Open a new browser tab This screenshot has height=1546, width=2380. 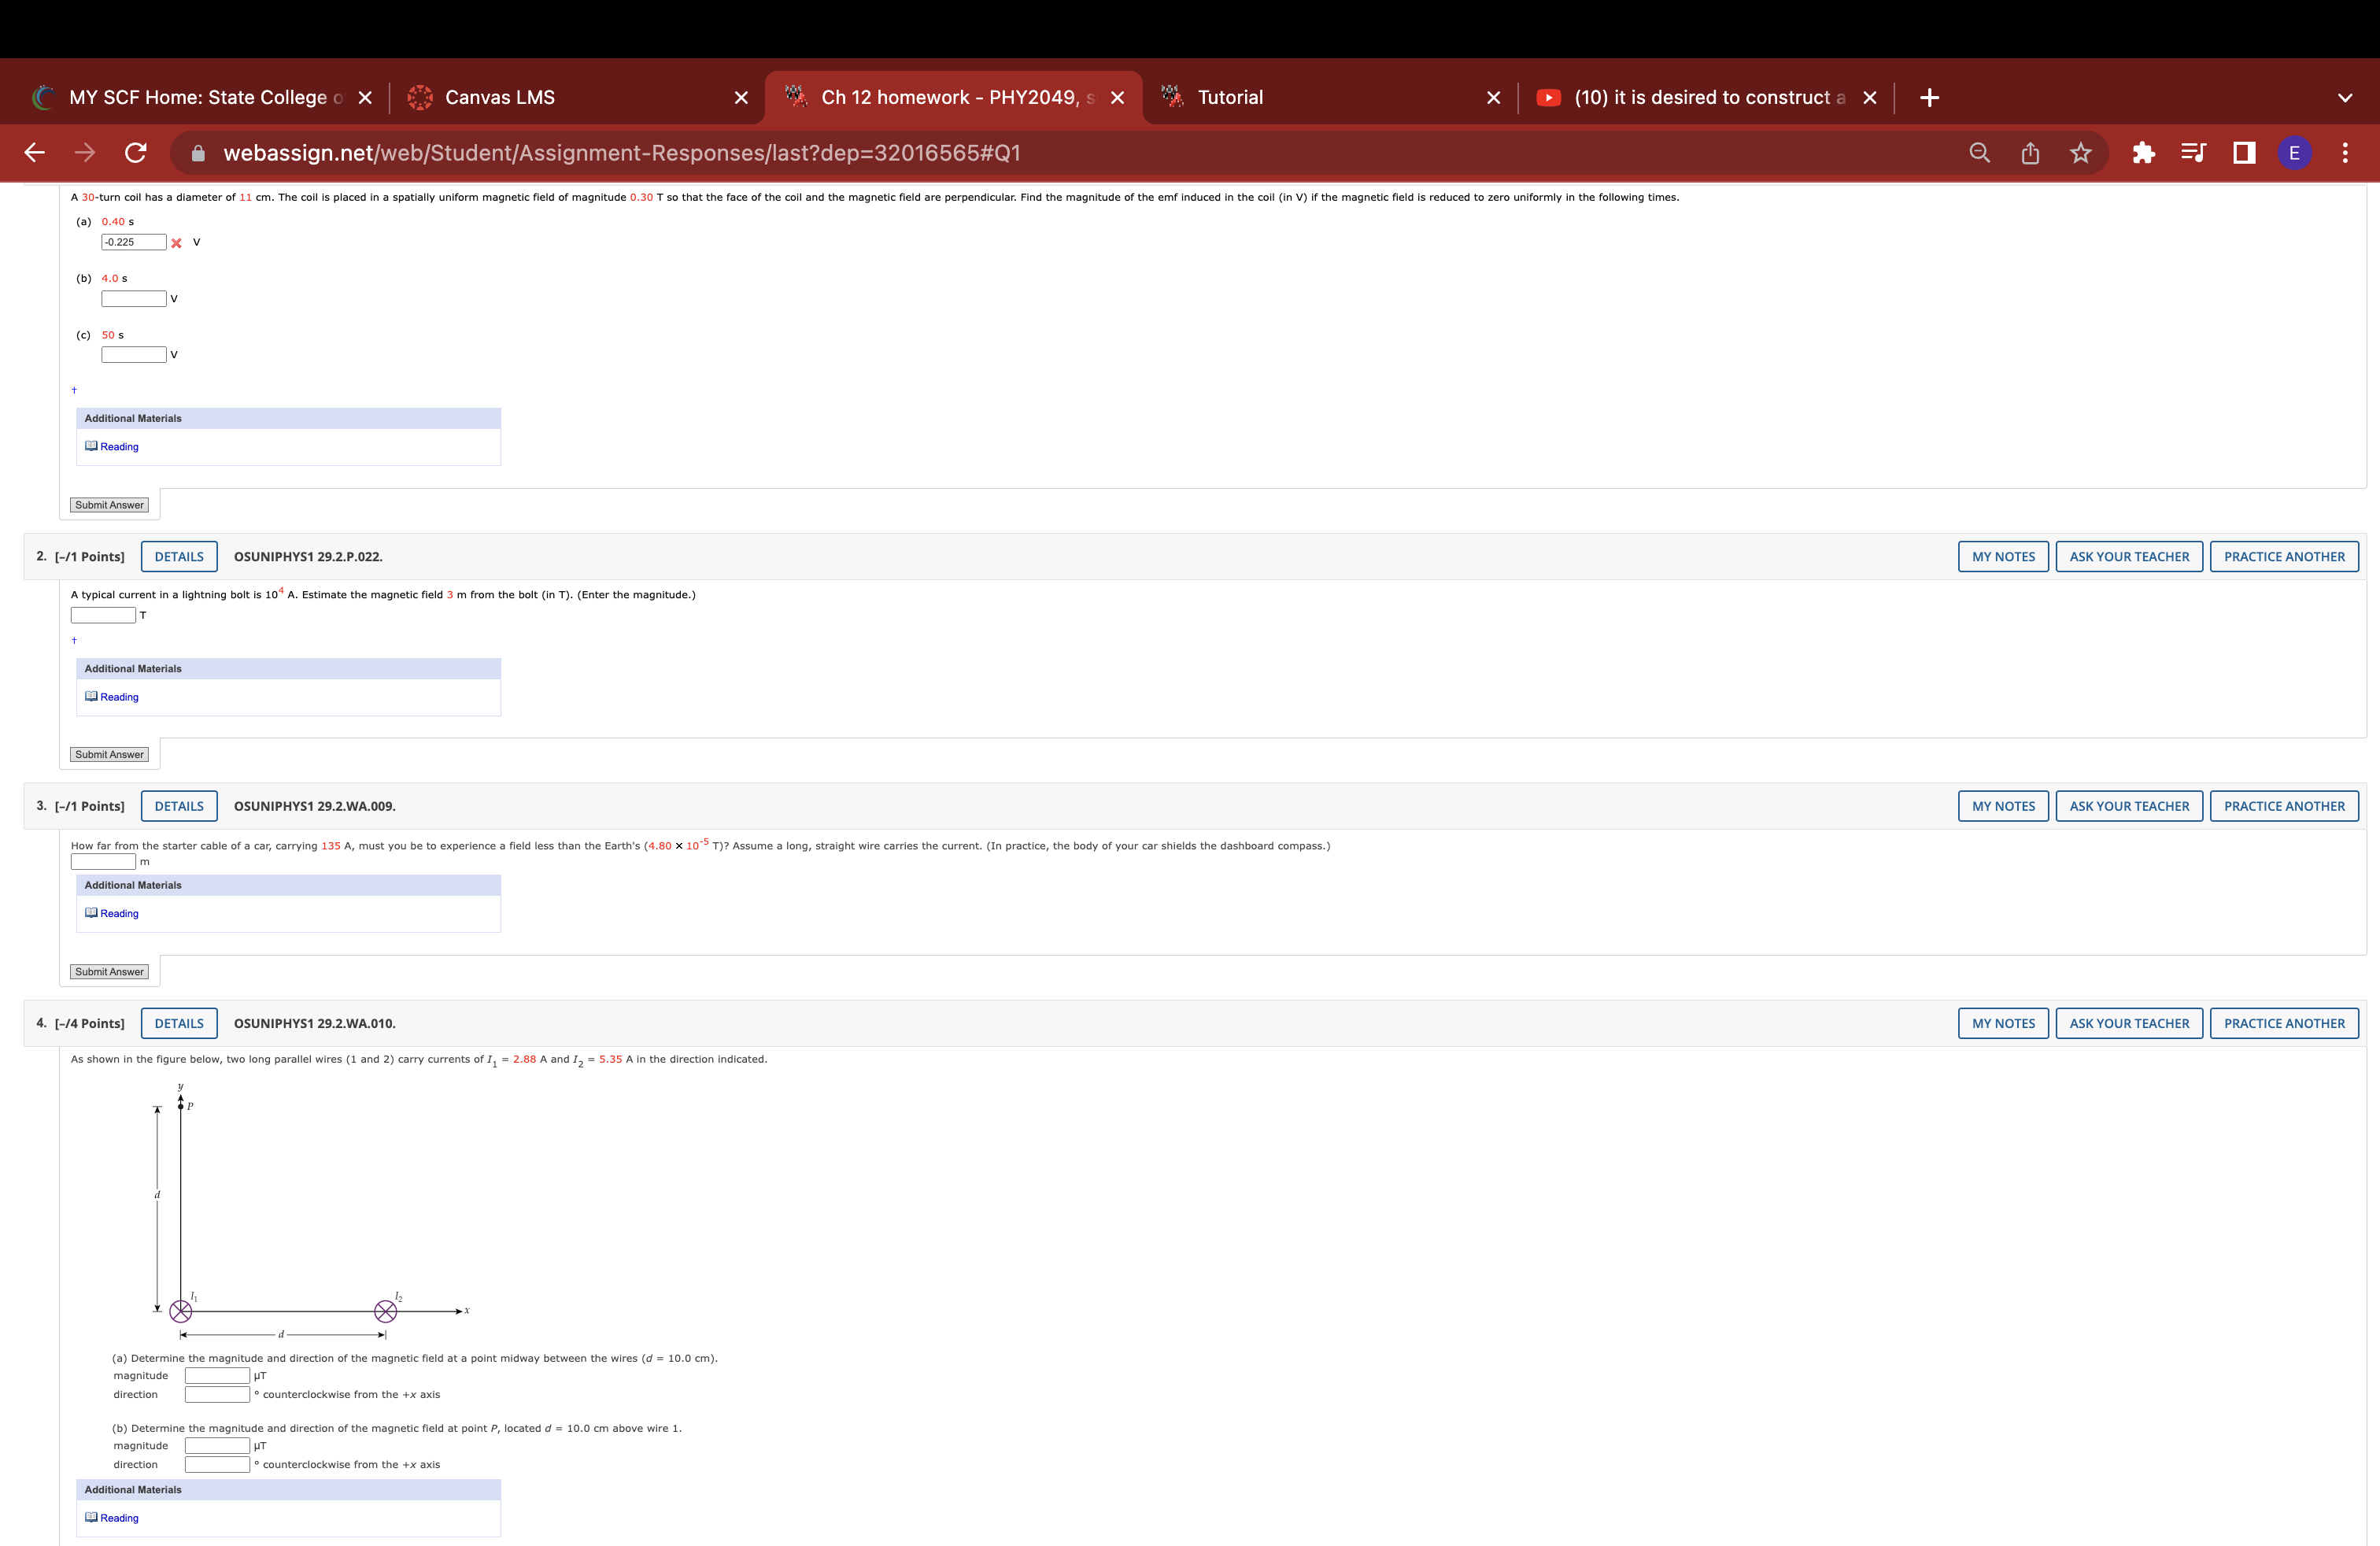coord(1930,98)
